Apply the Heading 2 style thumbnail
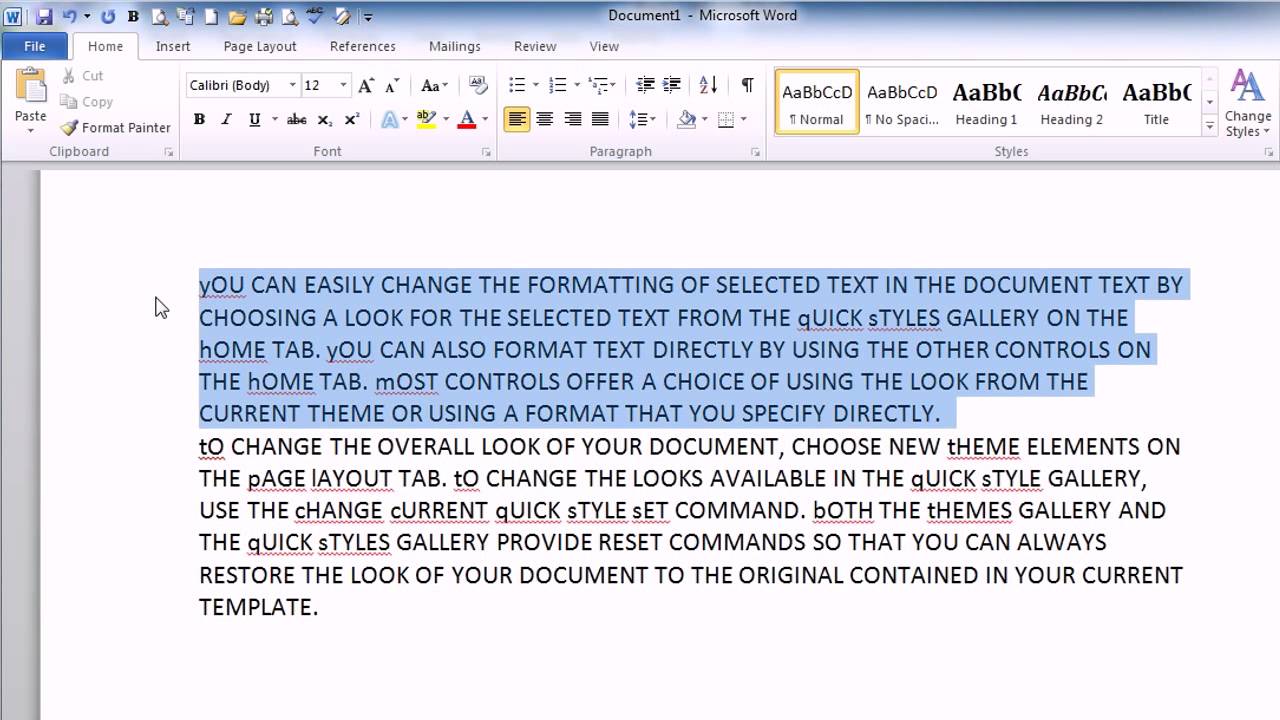This screenshot has width=1280, height=720. [x=1071, y=102]
